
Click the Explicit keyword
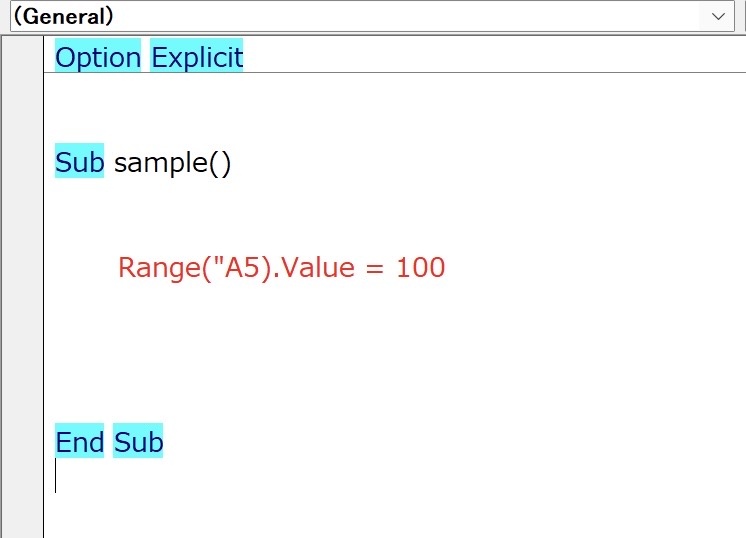197,56
